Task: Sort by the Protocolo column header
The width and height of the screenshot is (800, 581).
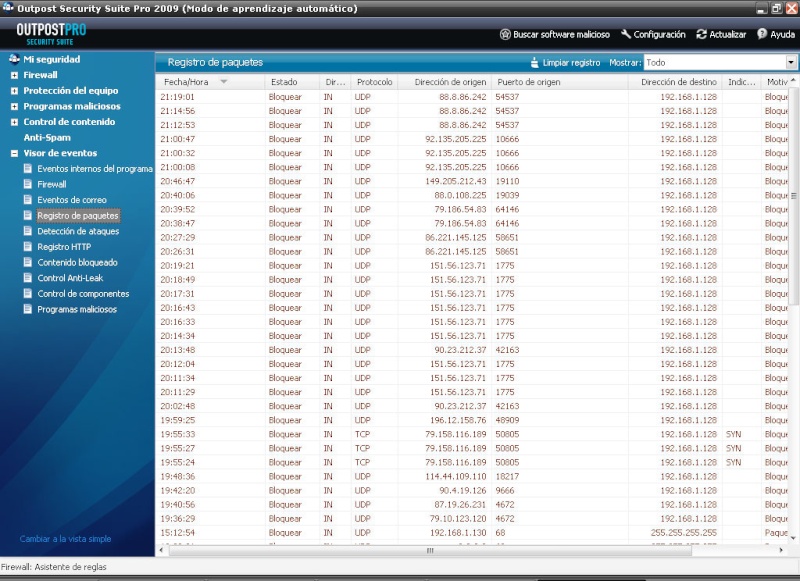Action: pyautogui.click(x=374, y=82)
